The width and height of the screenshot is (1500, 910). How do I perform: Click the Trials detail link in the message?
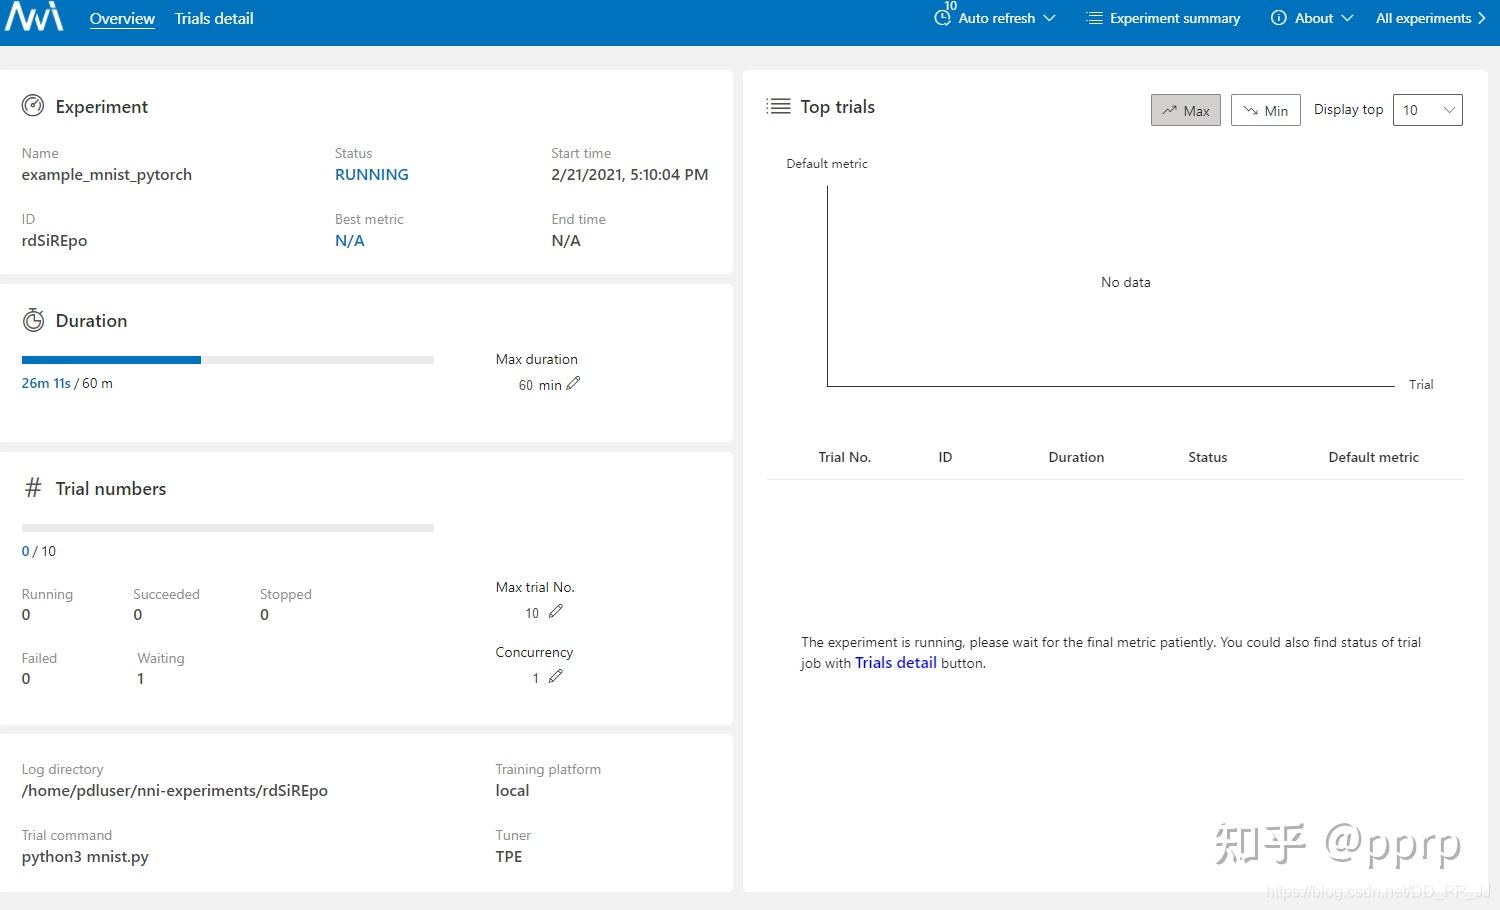coord(895,662)
